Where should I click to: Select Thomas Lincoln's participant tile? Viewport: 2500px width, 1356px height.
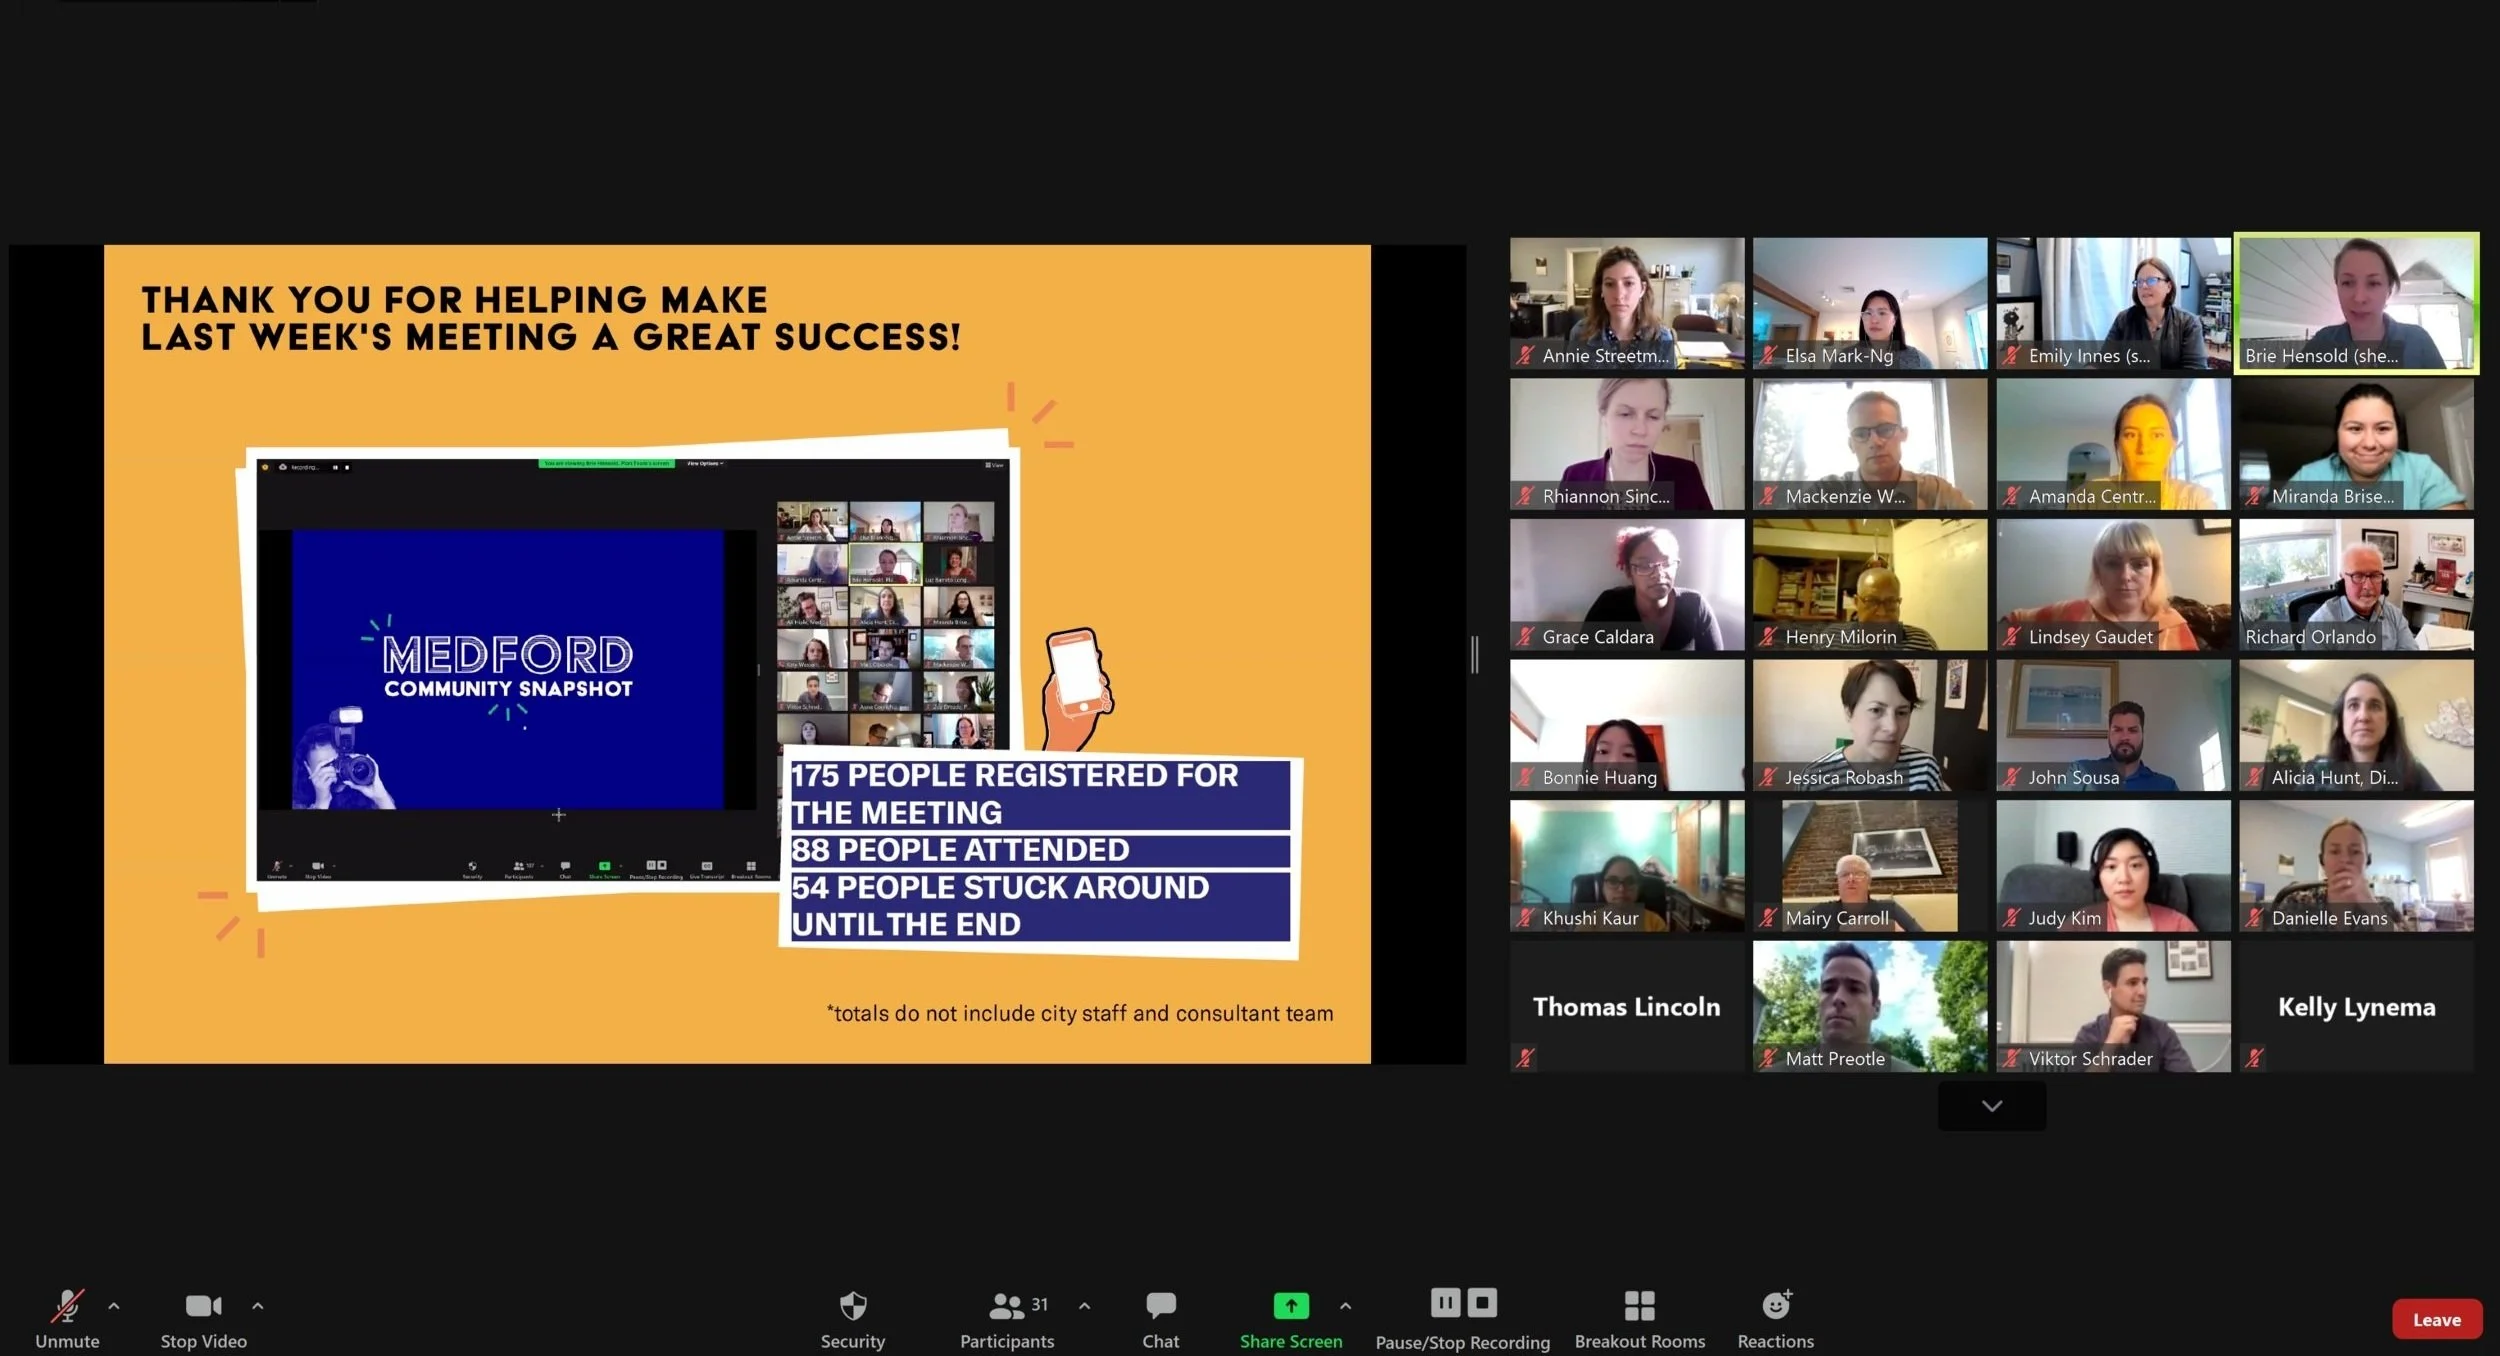coord(1626,1006)
